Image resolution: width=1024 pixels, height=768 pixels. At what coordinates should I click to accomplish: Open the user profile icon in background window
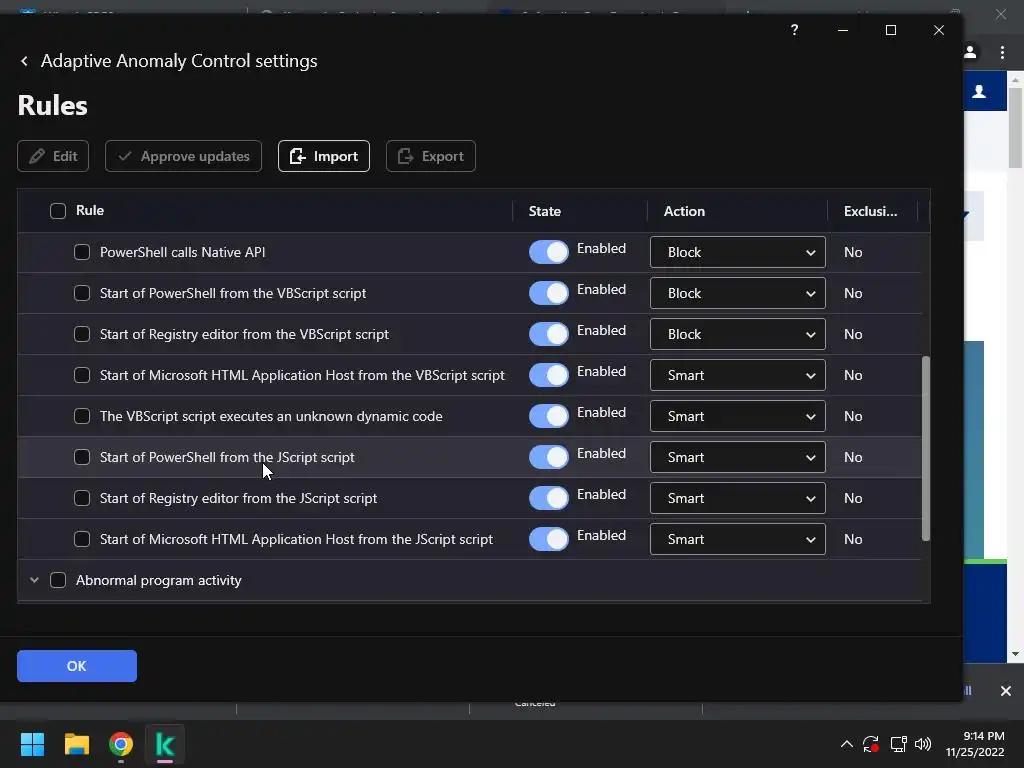(x=970, y=52)
